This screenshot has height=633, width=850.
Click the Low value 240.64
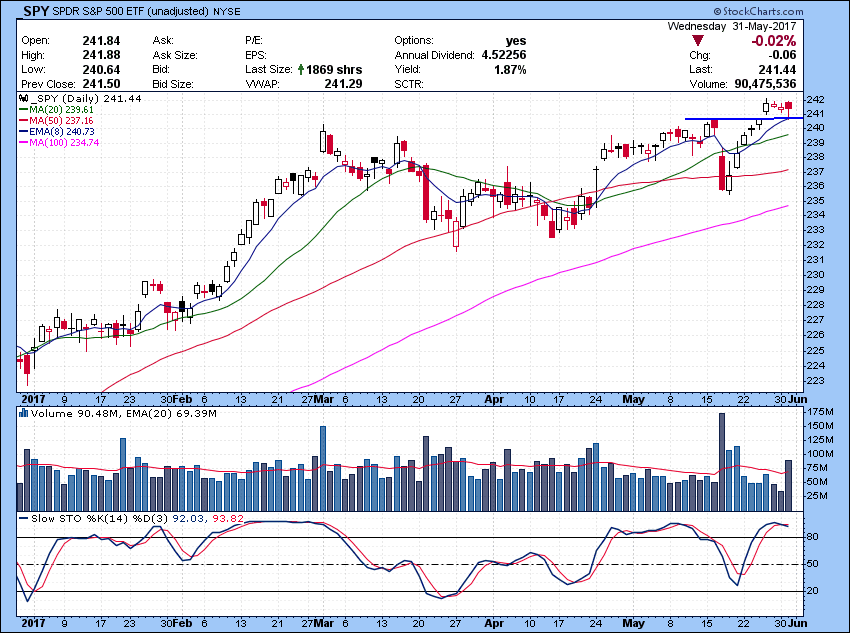click(x=101, y=69)
